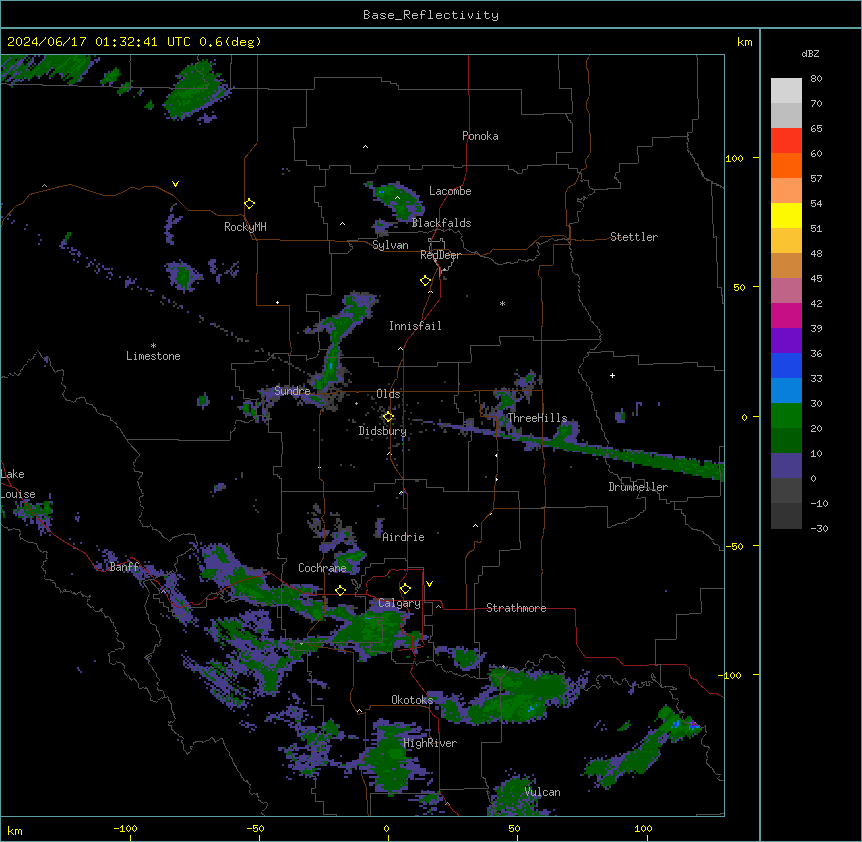Click the red 65 dBZ legend swatch
862x842 pixels.
(786, 141)
